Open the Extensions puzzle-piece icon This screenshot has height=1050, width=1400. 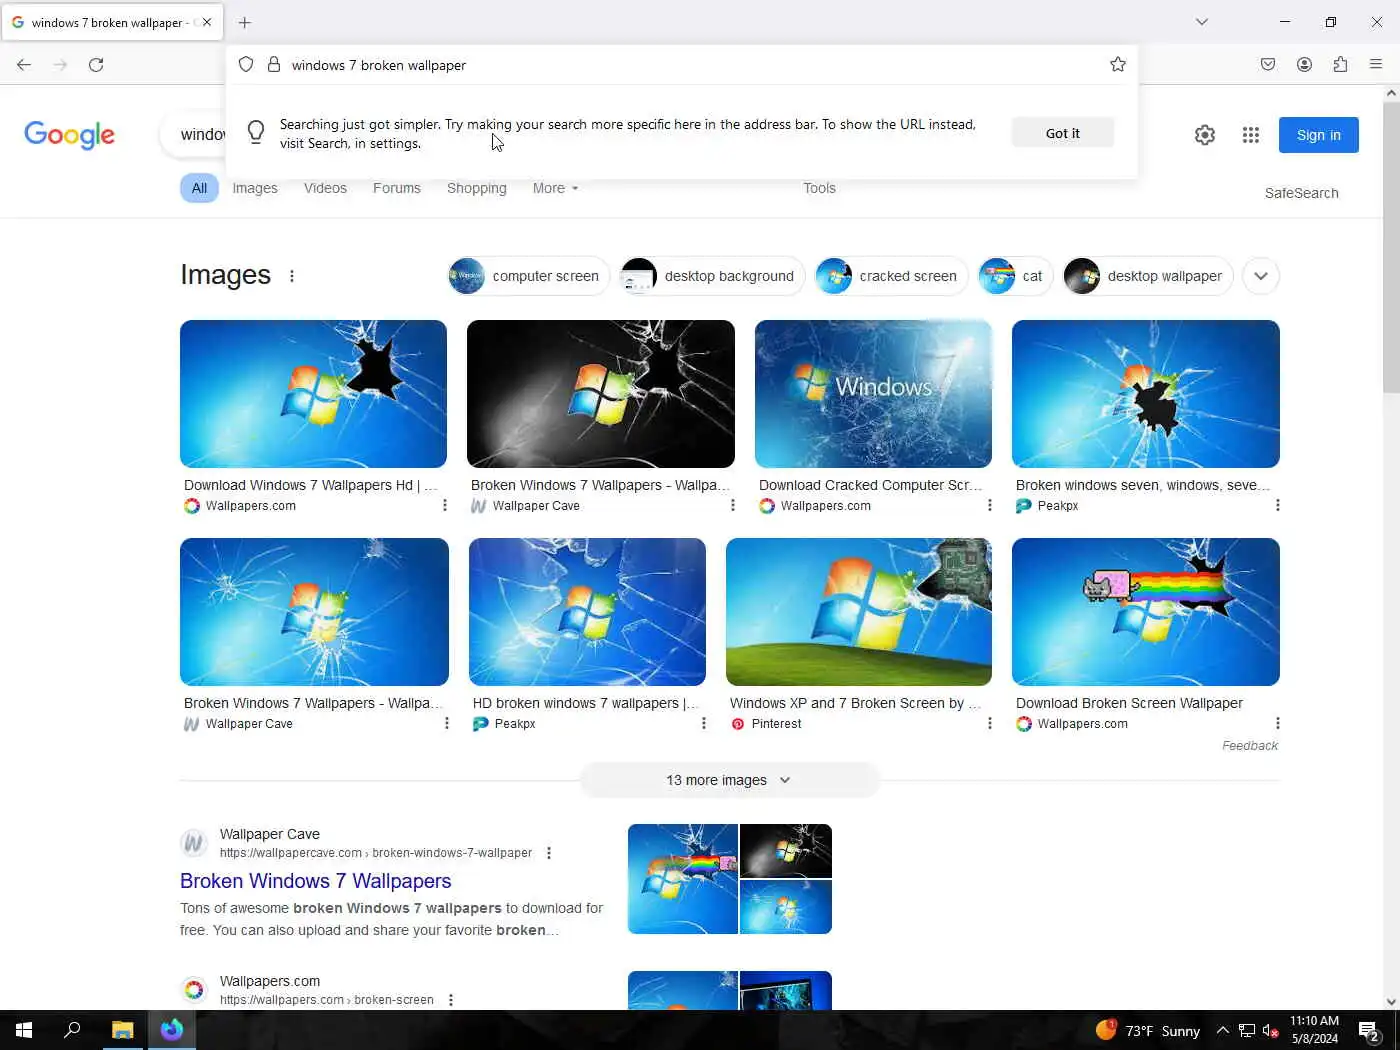click(x=1340, y=65)
